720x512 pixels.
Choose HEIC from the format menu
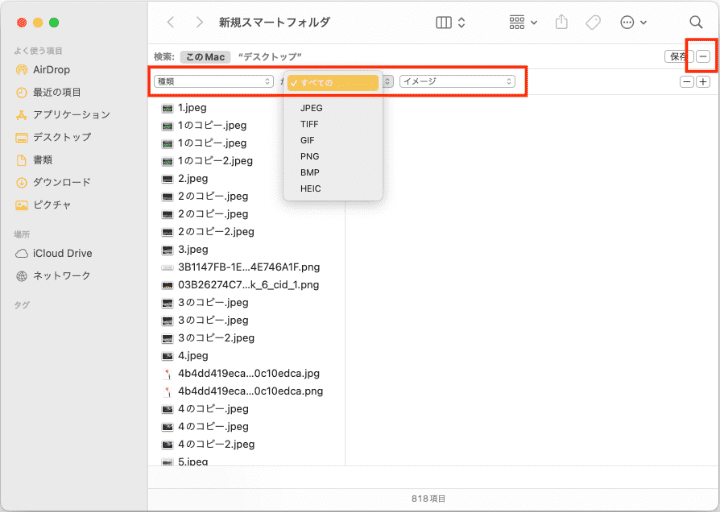tap(311, 189)
